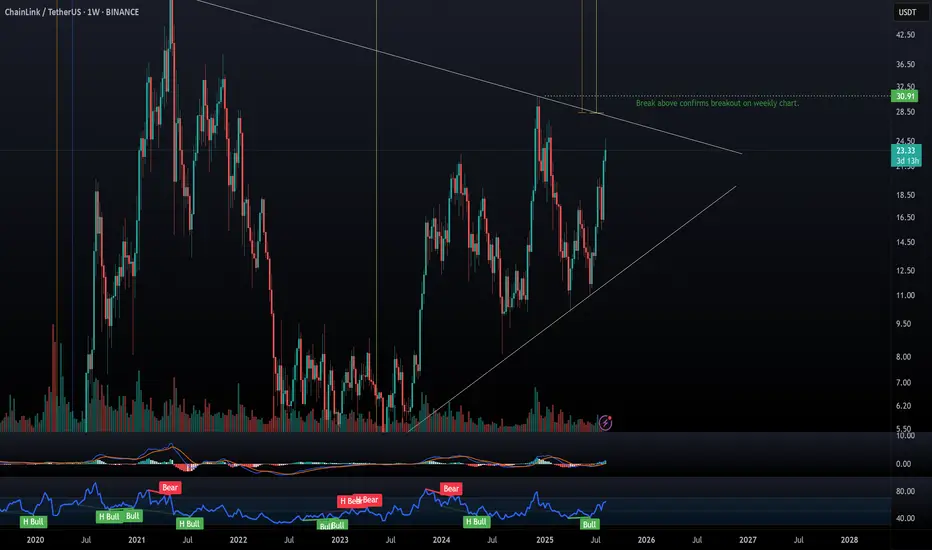Viewport: 932px width, 550px height.
Task: Click the 8.00 price axis label
Action: (903, 357)
